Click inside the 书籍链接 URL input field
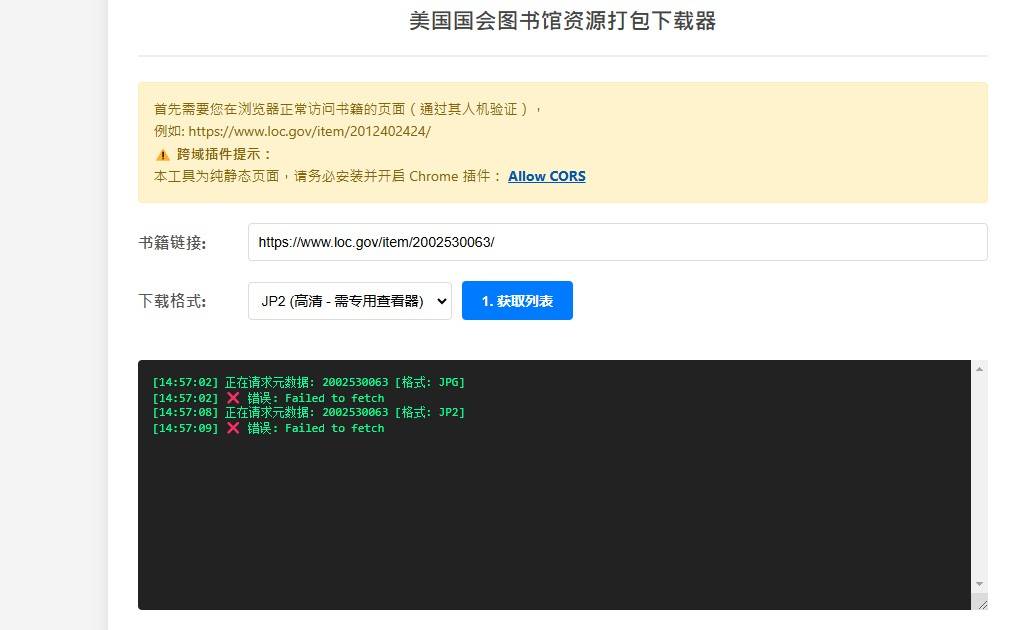Viewport: 1011px width, 630px height. click(x=617, y=242)
